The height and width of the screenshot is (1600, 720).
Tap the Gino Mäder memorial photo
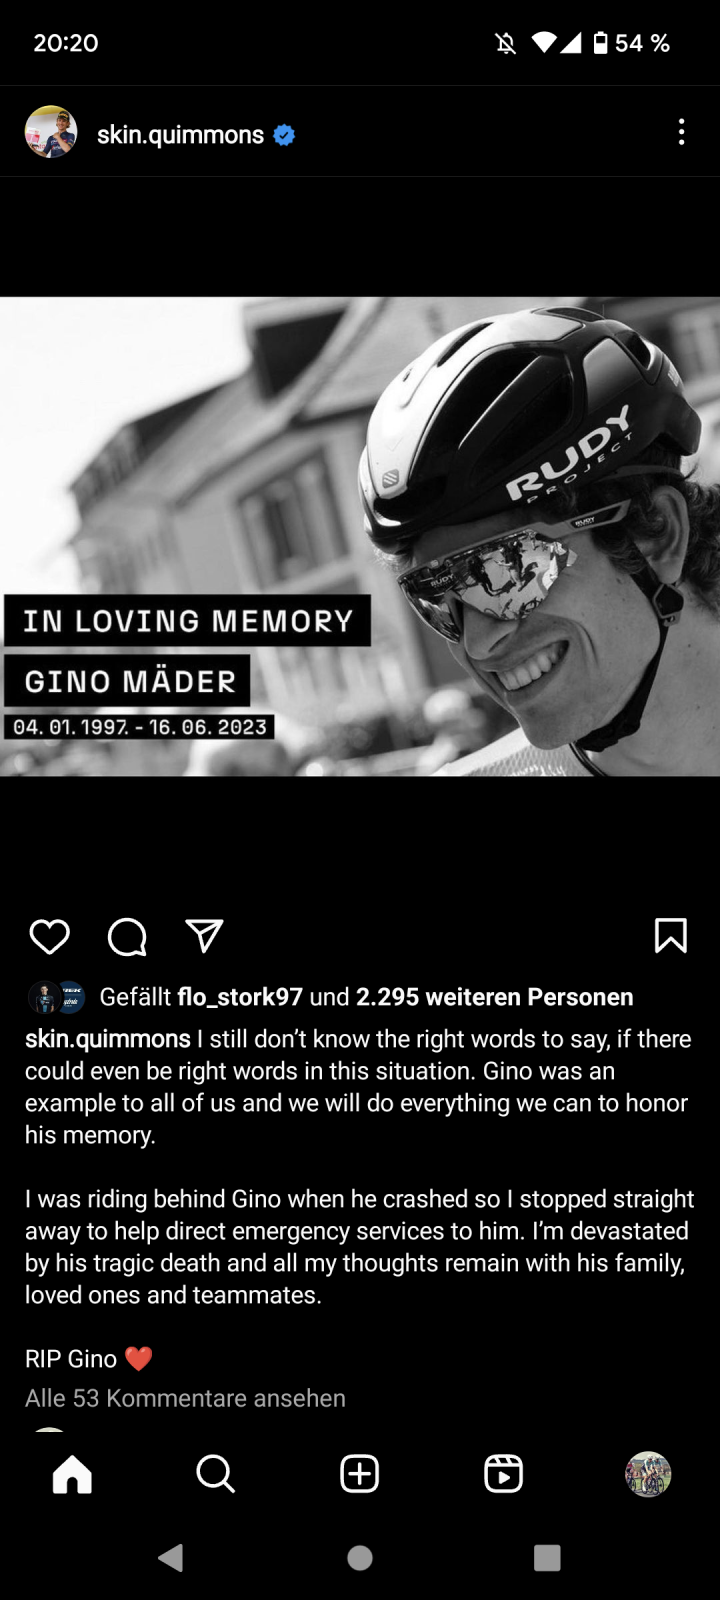tap(360, 536)
